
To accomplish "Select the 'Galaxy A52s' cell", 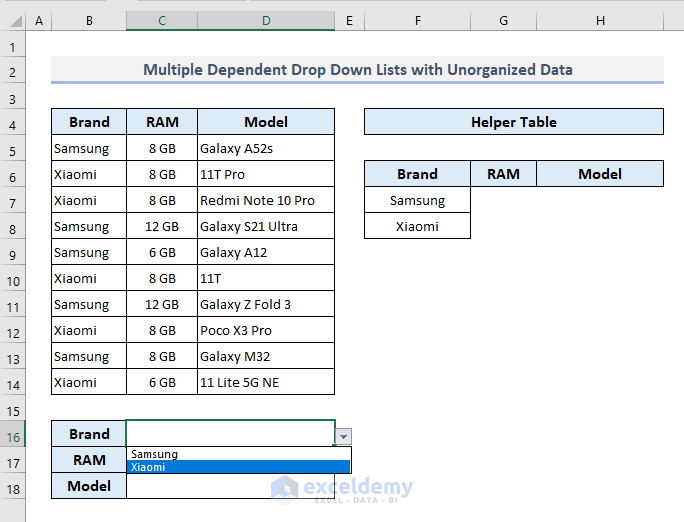I will click(266, 148).
